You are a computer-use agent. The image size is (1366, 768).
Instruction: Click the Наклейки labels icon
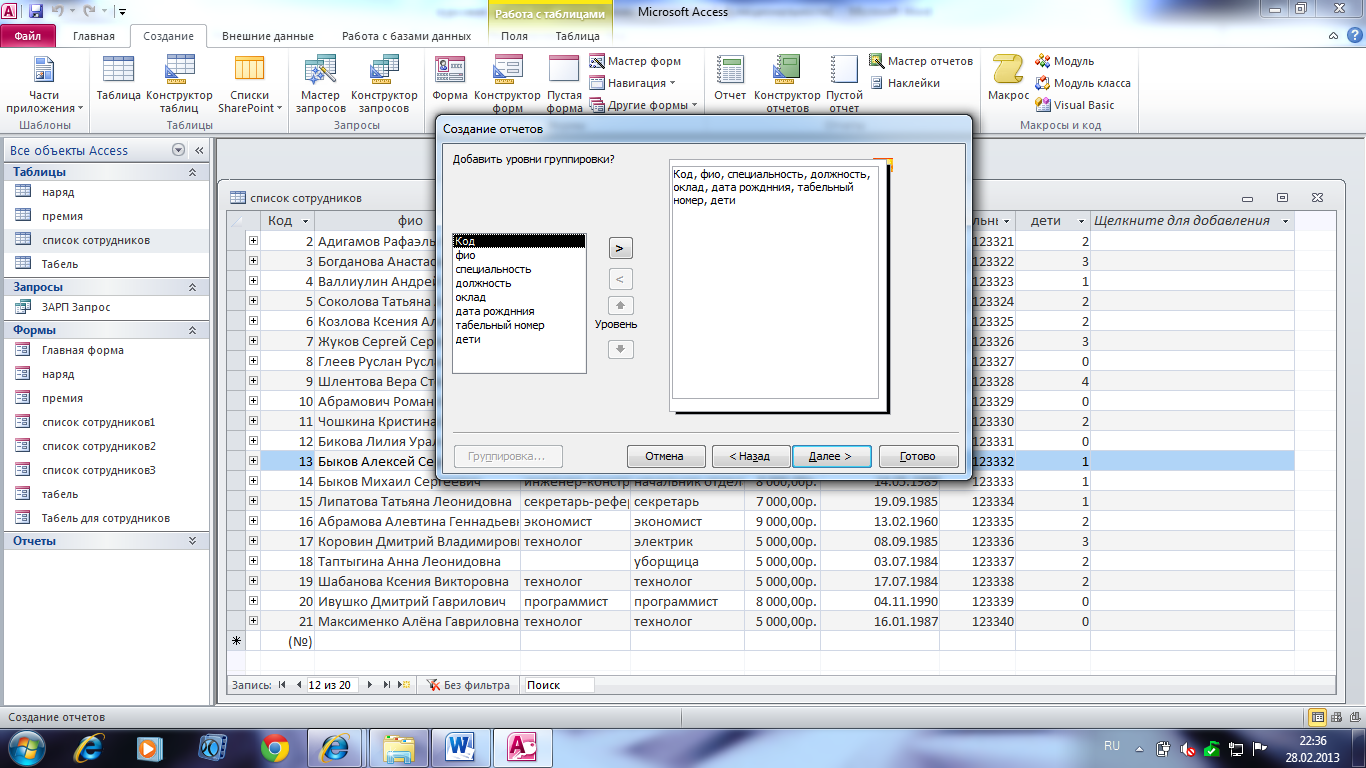[904, 83]
